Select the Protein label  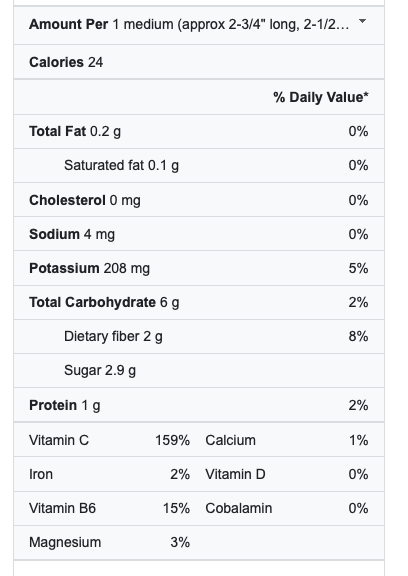tap(53, 405)
